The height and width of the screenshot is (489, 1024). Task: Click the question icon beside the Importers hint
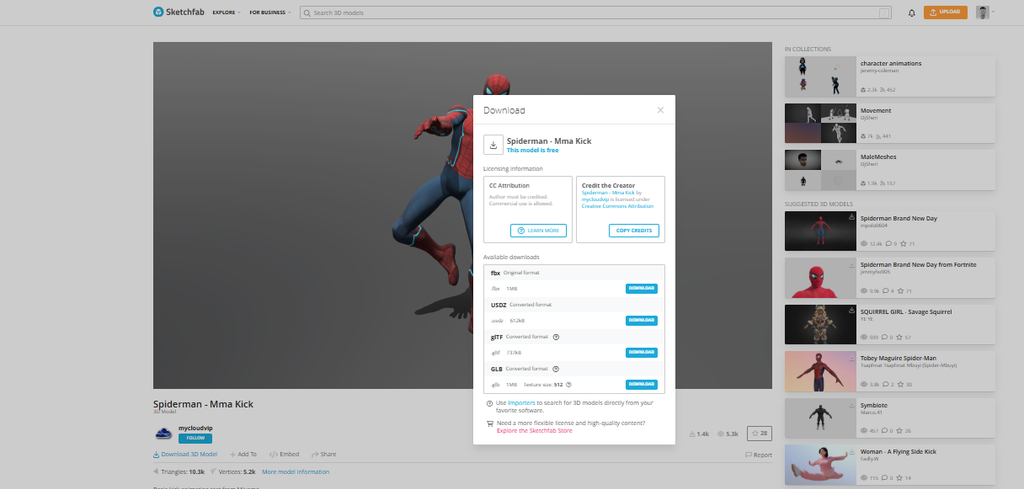coord(490,403)
